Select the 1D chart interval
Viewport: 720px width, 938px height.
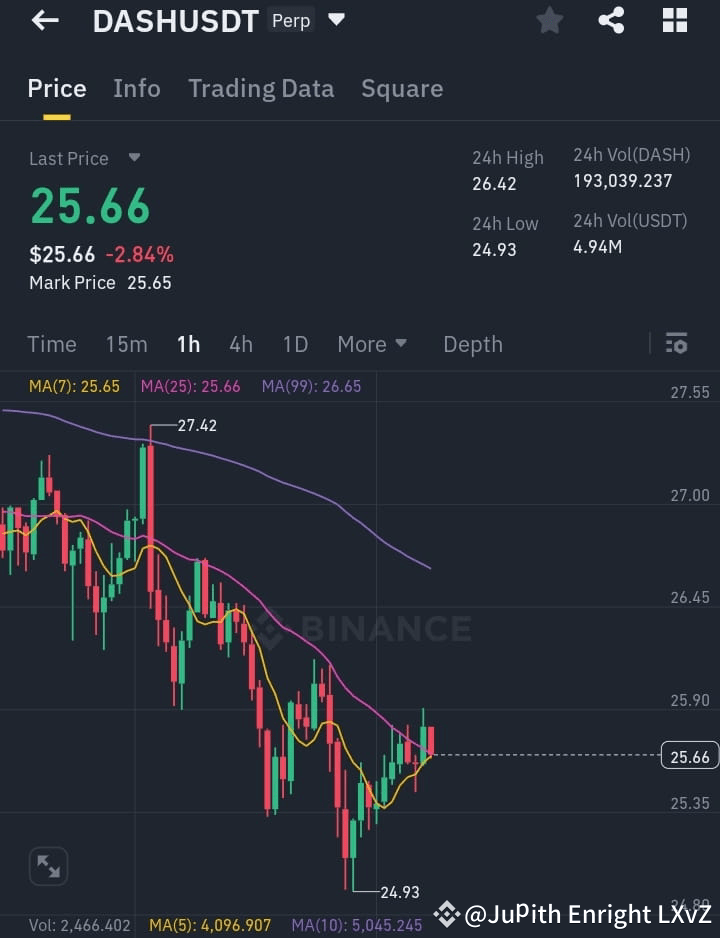(295, 344)
